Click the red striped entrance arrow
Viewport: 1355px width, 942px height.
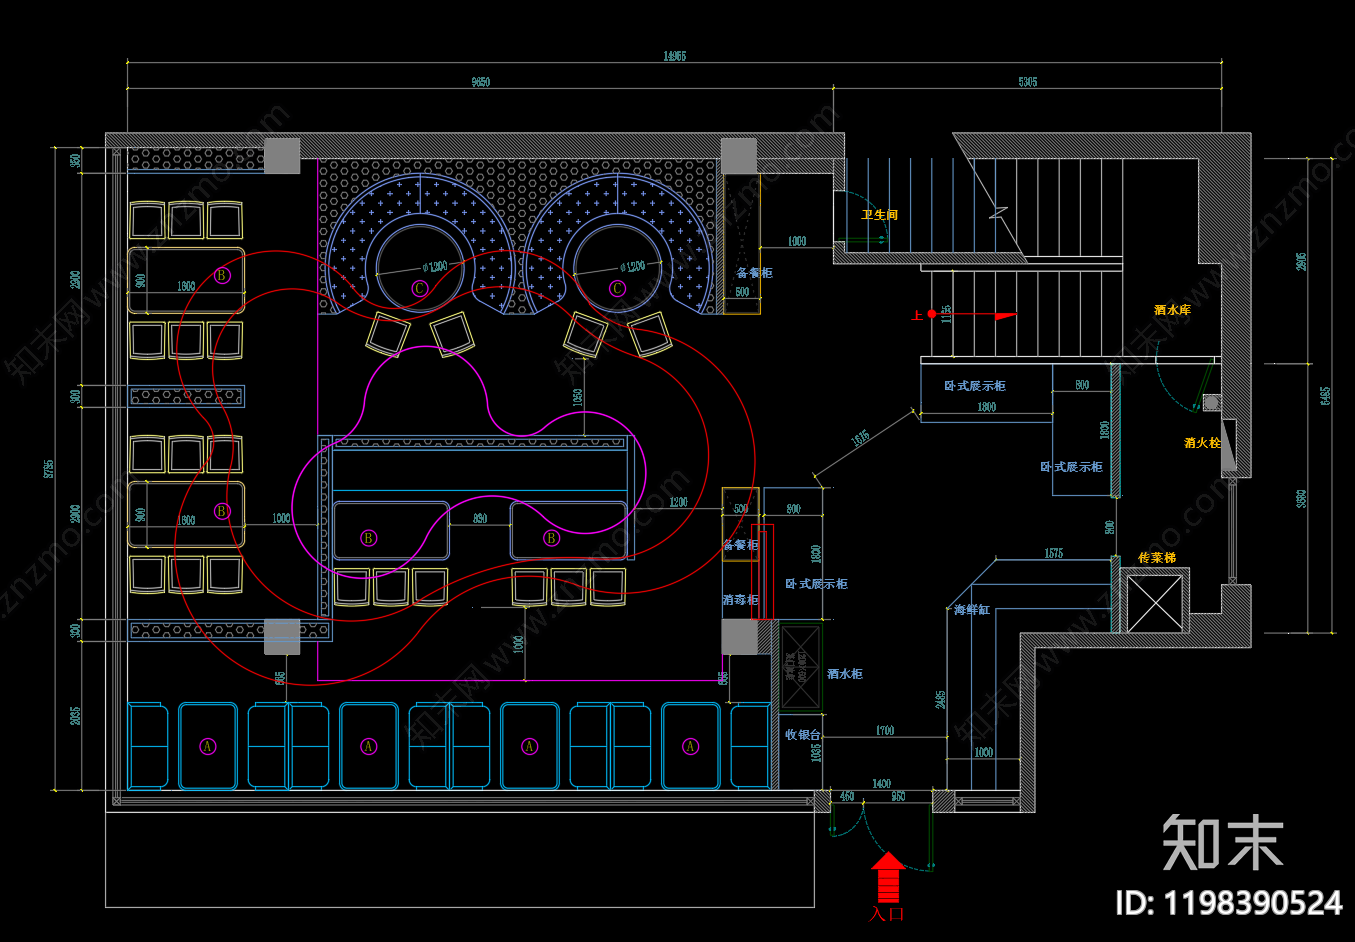[887, 876]
